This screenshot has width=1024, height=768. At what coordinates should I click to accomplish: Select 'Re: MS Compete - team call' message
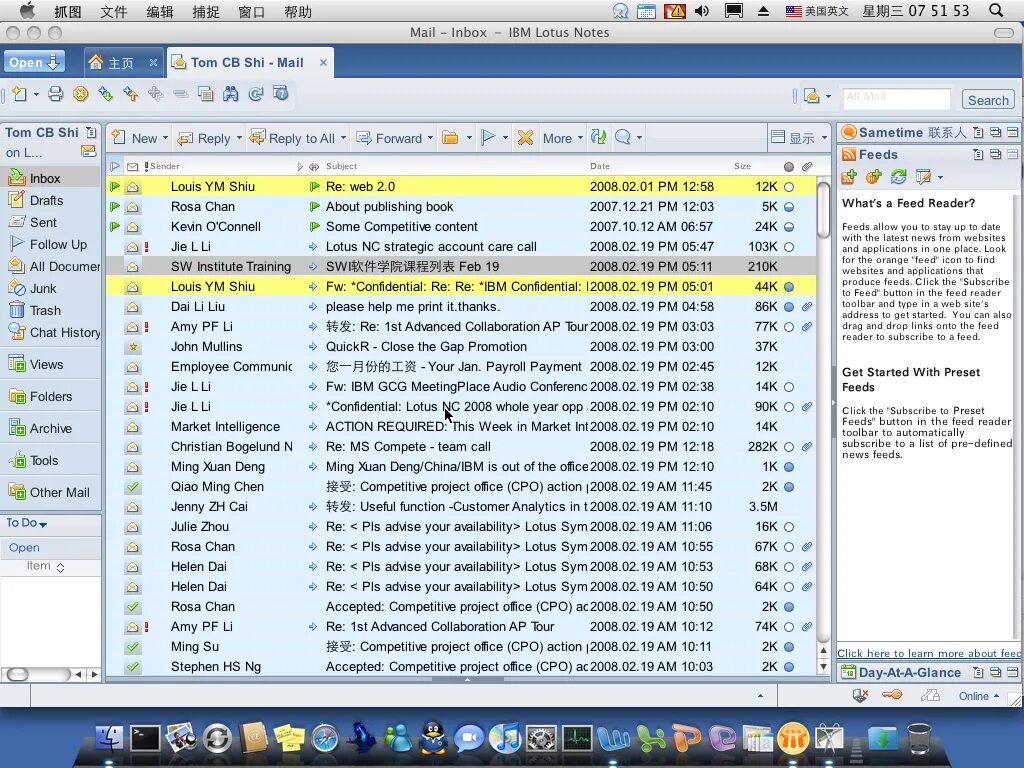click(461, 447)
